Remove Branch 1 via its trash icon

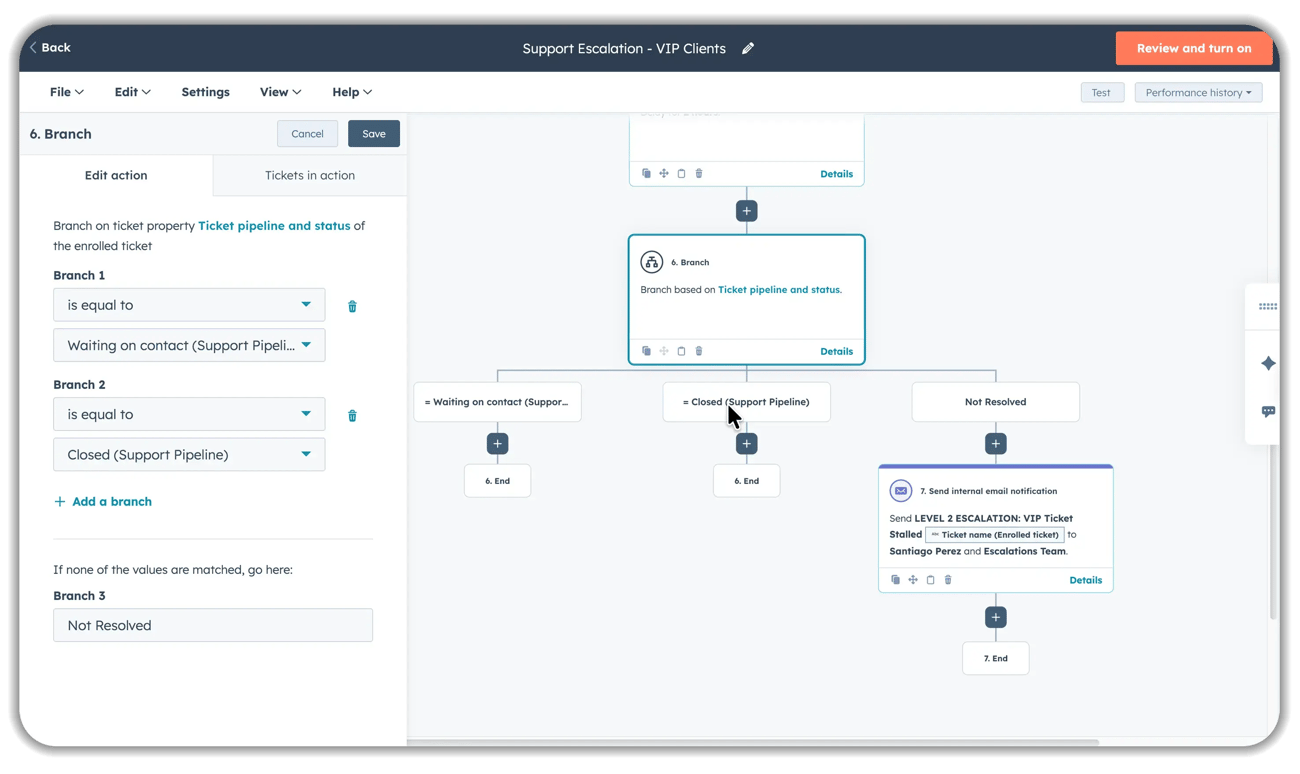[351, 306]
